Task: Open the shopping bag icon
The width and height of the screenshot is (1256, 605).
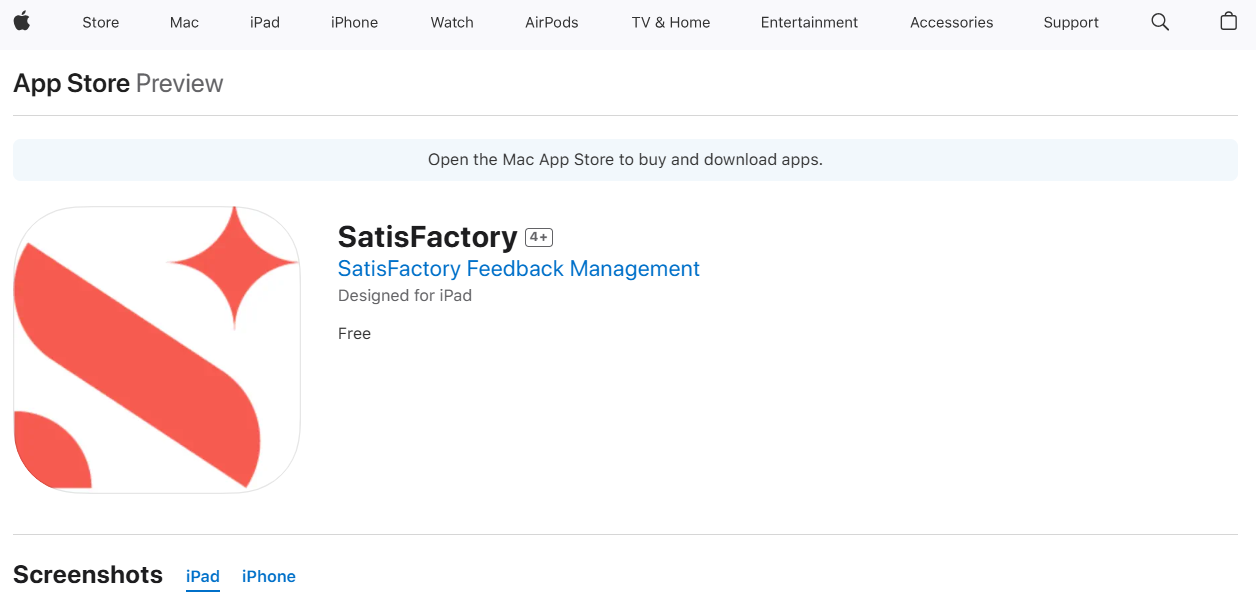Action: (1229, 22)
